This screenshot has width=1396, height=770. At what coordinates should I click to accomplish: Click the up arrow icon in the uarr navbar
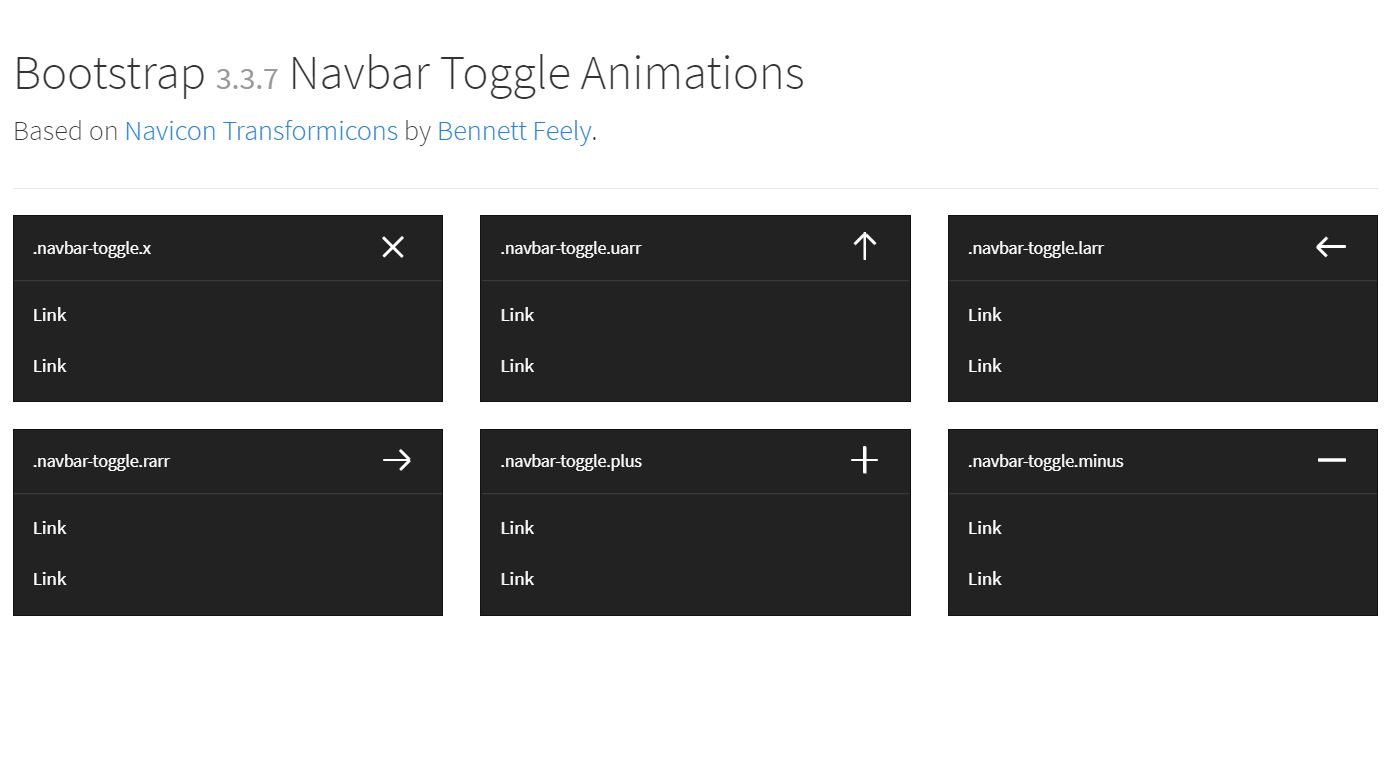[863, 246]
